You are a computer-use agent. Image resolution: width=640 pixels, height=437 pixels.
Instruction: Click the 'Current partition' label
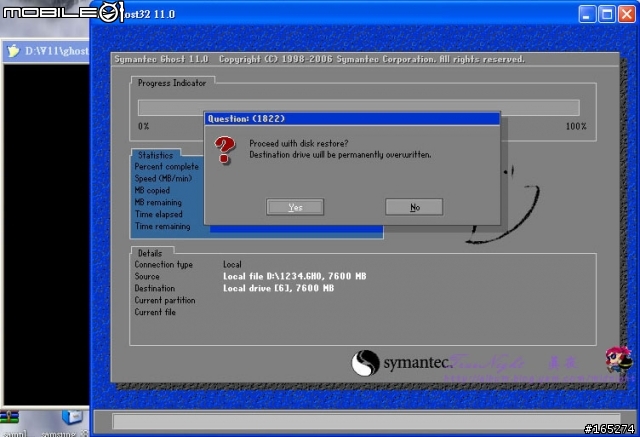165,300
